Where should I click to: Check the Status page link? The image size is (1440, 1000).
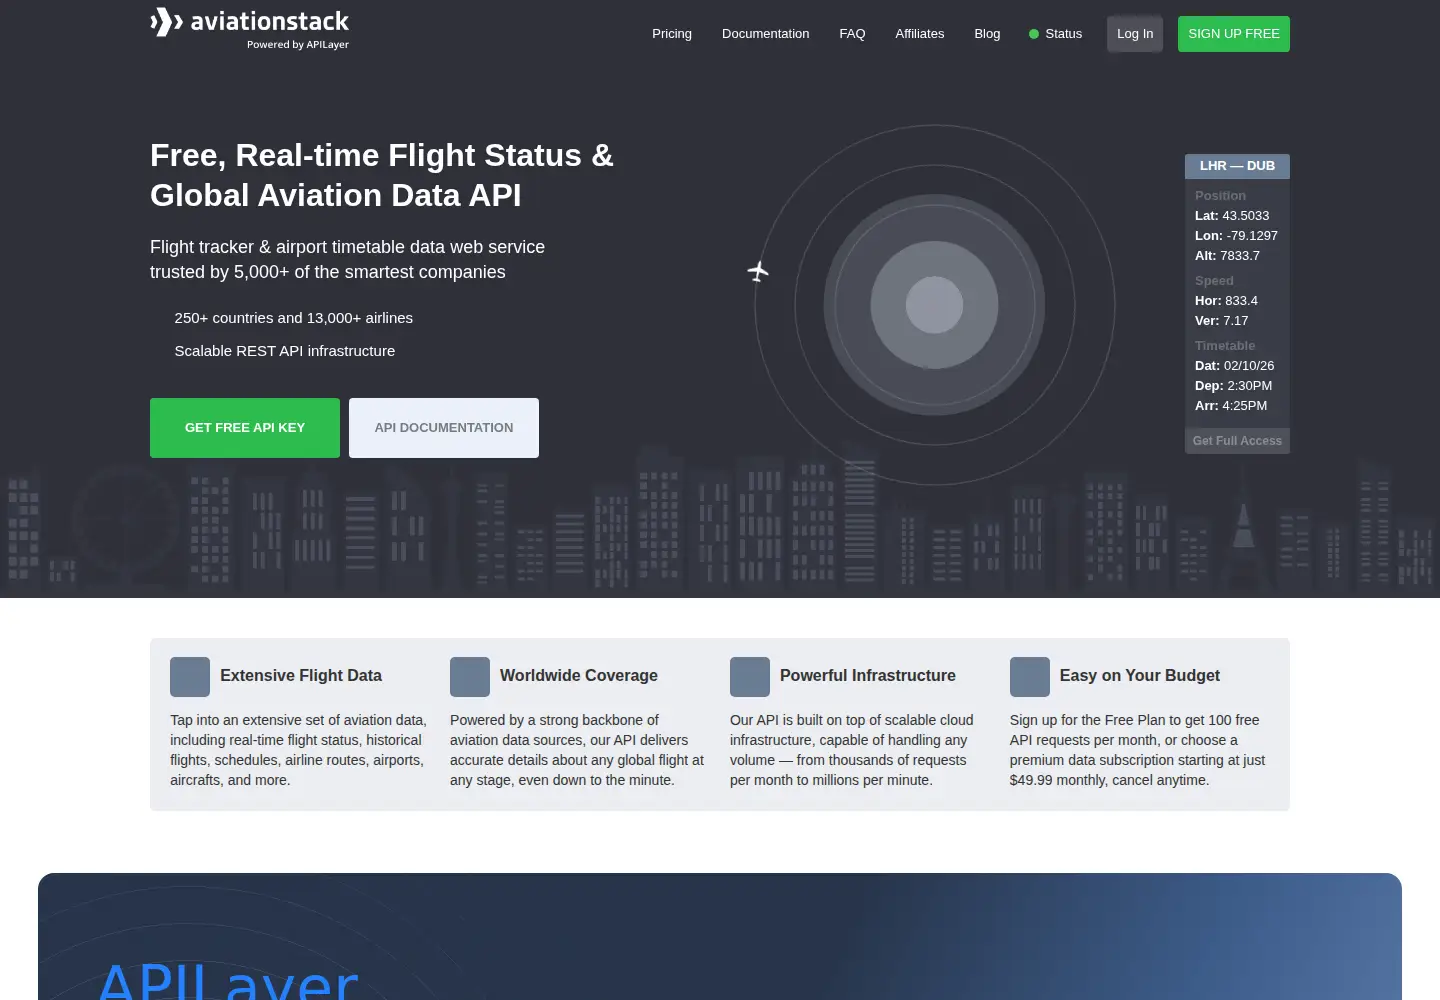click(x=1063, y=34)
